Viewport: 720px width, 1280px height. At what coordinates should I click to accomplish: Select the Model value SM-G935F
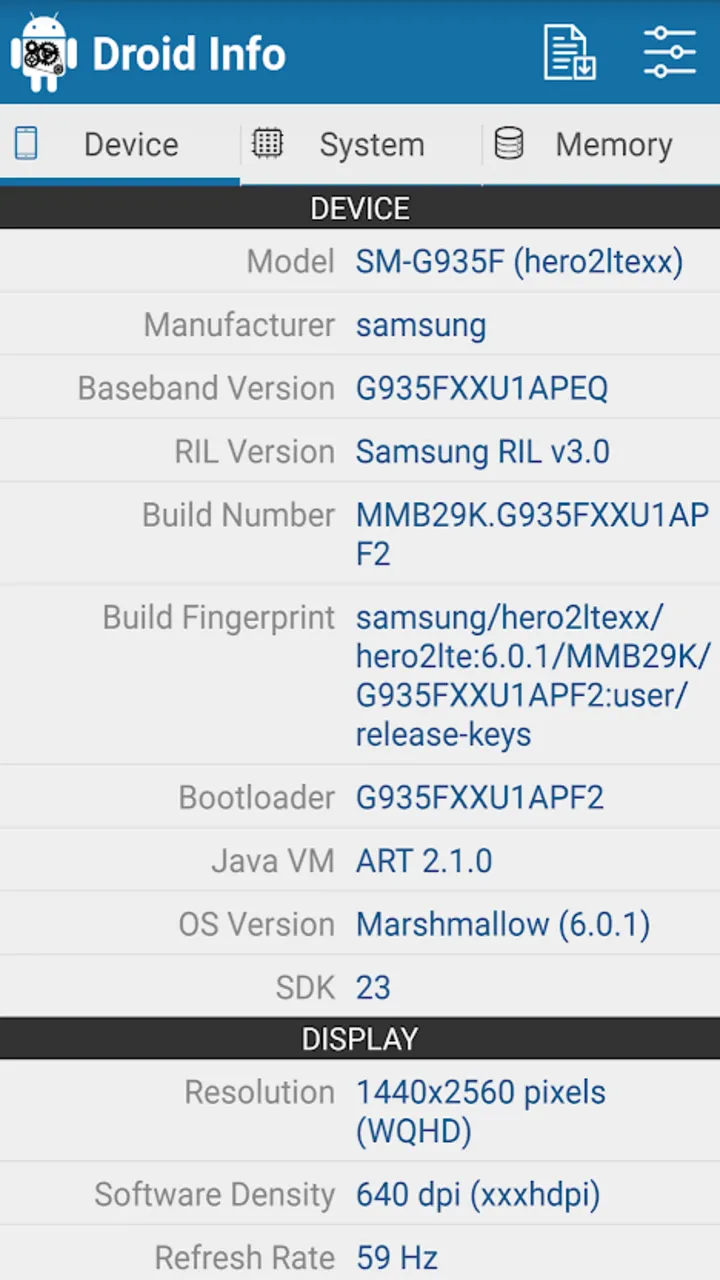[x=519, y=262]
